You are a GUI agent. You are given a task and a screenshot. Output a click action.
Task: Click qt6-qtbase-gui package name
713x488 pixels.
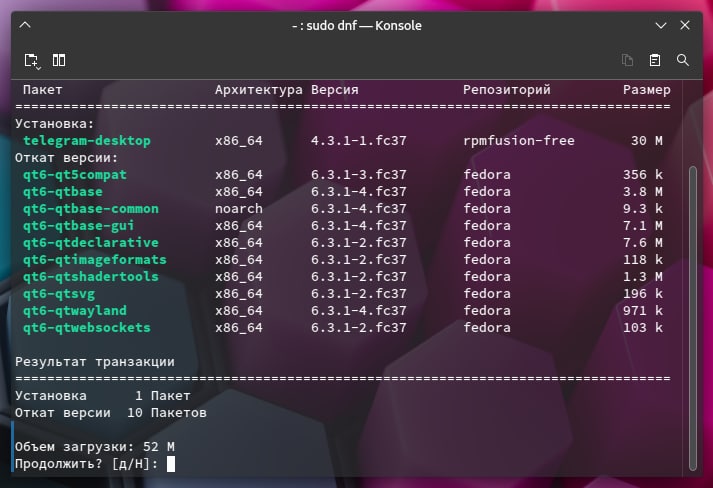click(79, 226)
